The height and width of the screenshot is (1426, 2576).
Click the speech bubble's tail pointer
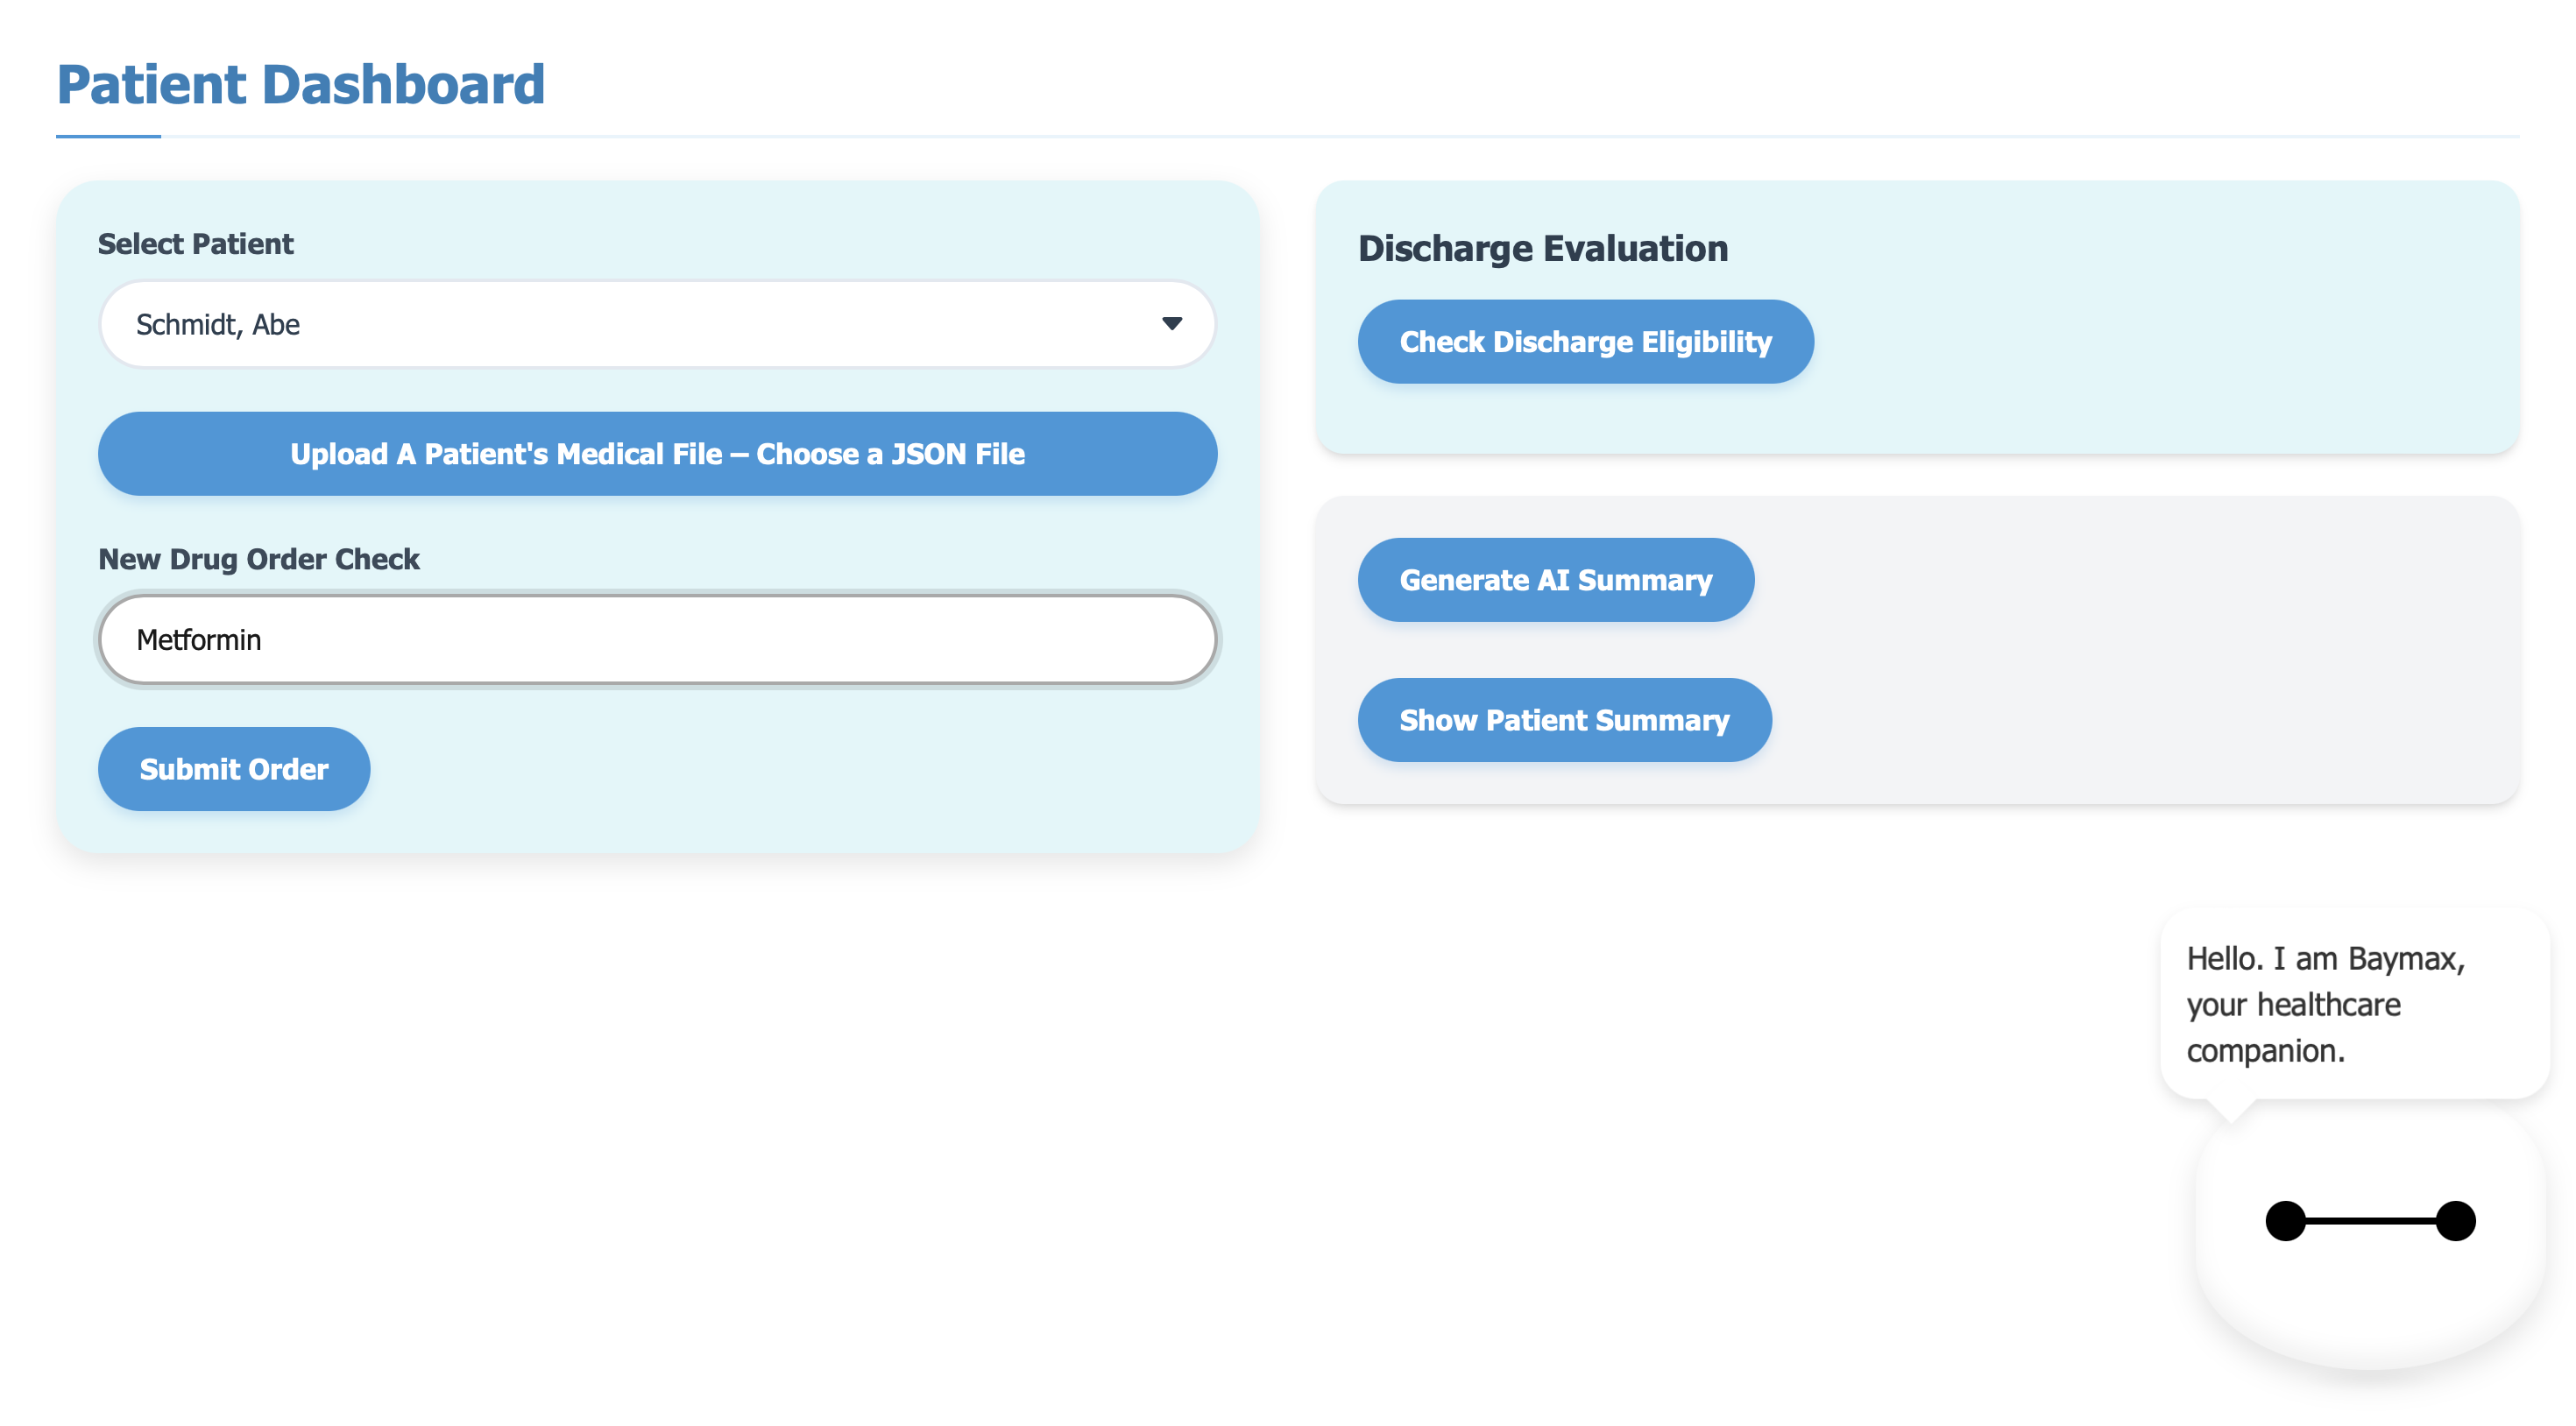coord(2231,1108)
